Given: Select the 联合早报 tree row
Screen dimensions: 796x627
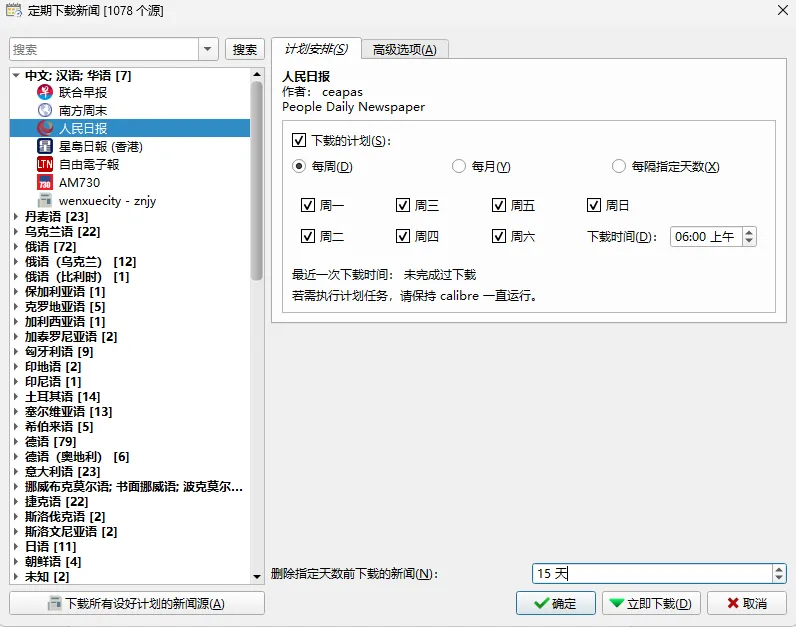Looking at the screenshot, I should point(130,92).
